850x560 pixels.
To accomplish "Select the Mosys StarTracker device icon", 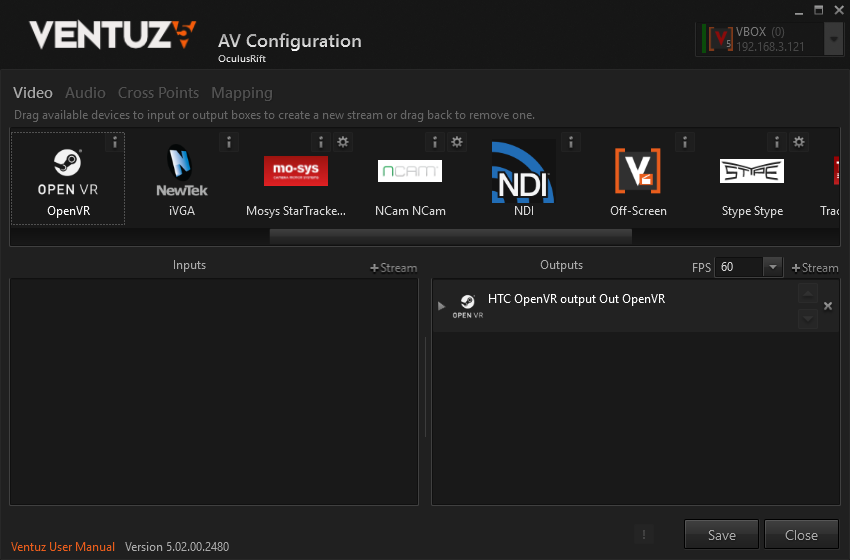I will 295,171.
